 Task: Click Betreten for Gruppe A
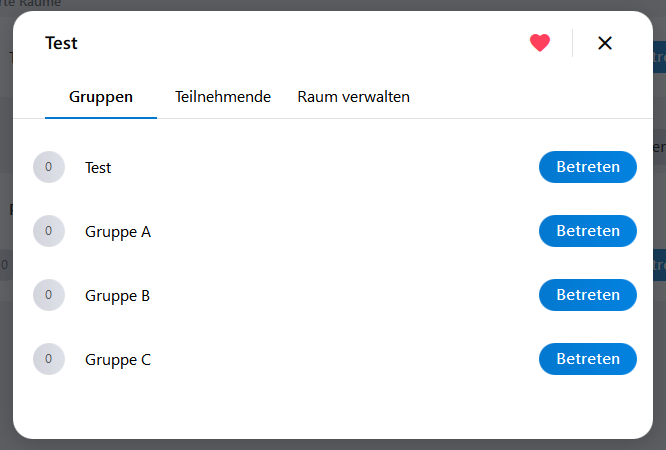click(588, 231)
